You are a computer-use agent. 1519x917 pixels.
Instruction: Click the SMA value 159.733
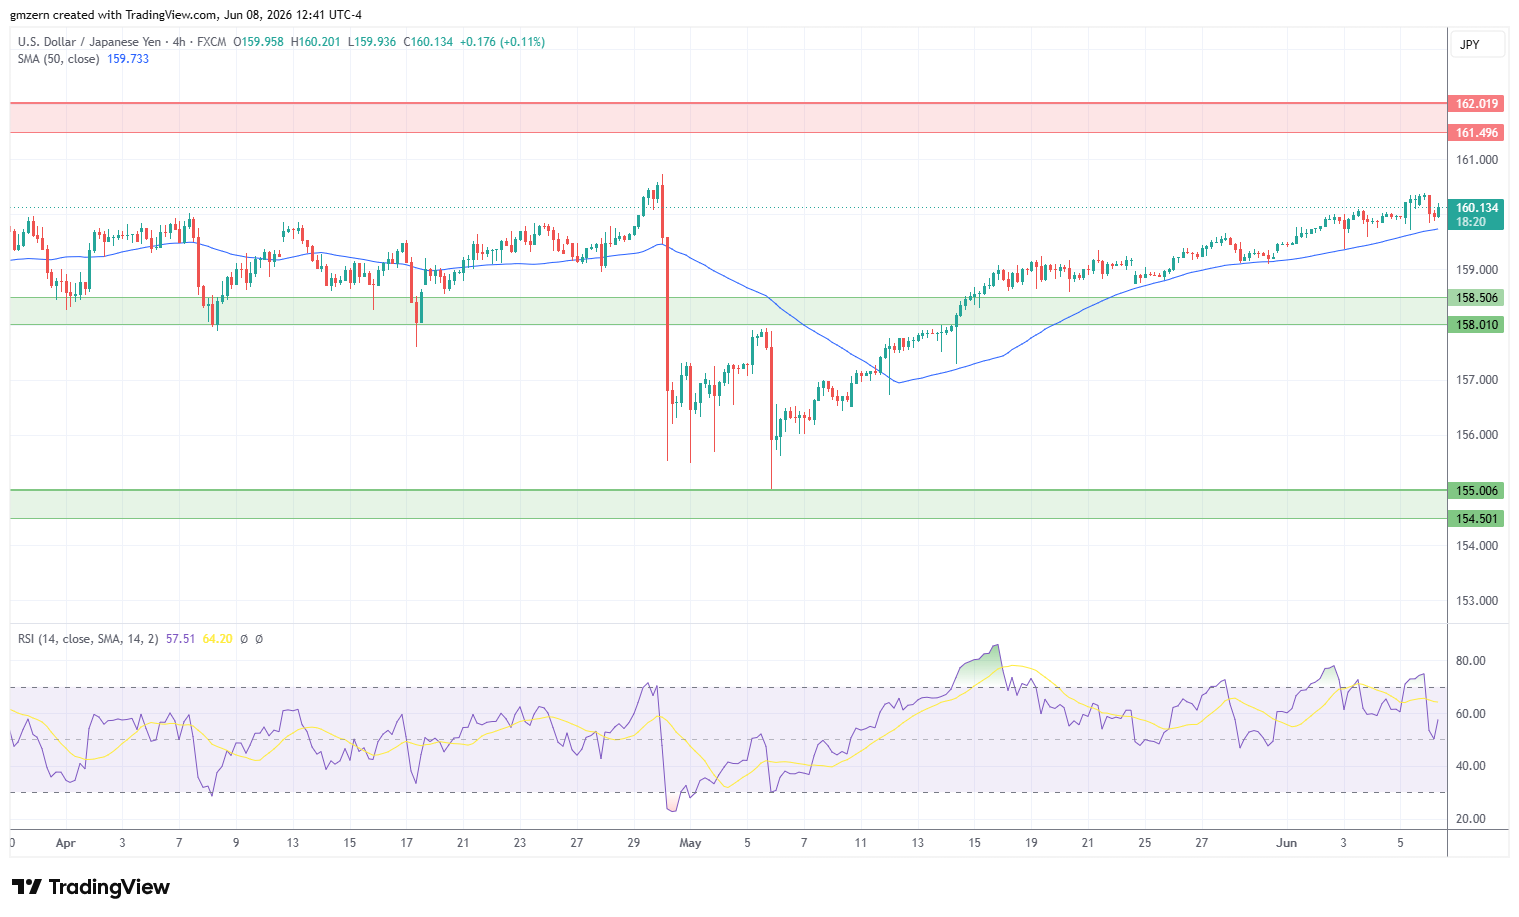tap(128, 59)
